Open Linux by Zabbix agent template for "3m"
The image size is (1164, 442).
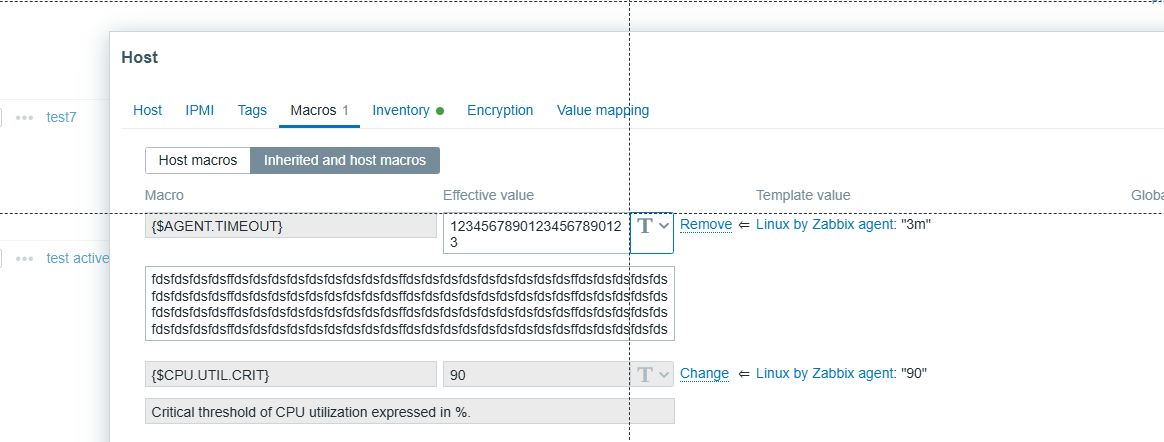point(825,225)
